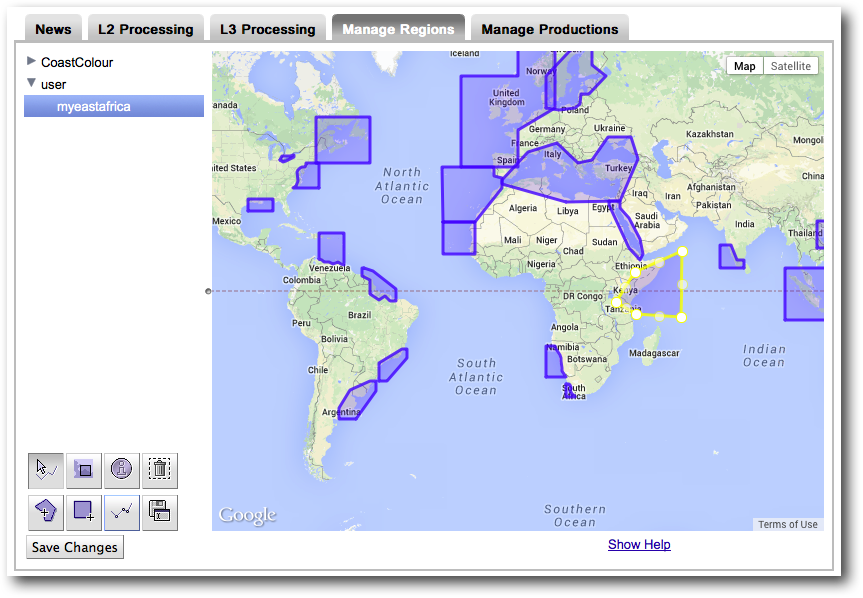
Task: Select the edit-region pointer tool
Action: [46, 470]
